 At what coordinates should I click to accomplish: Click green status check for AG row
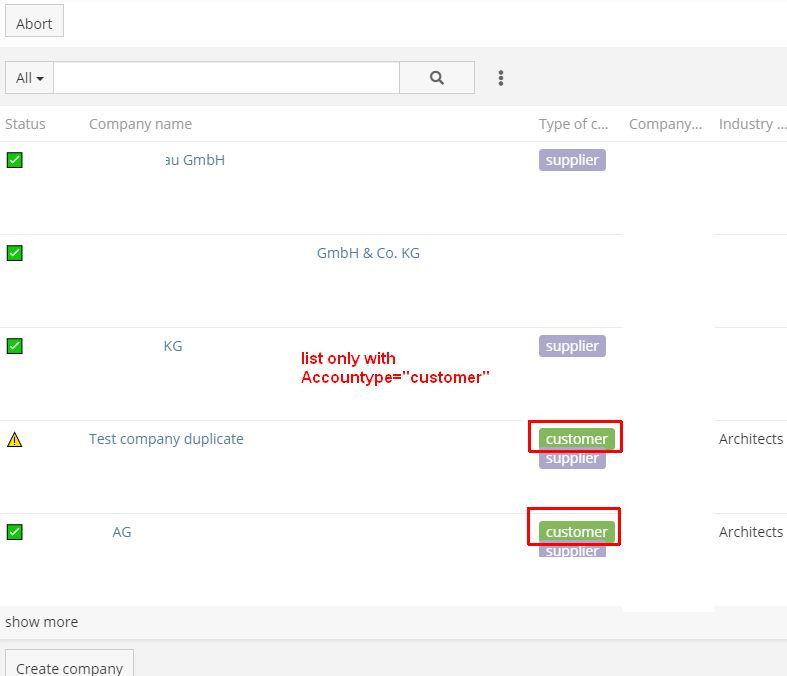pyautogui.click(x=14, y=532)
